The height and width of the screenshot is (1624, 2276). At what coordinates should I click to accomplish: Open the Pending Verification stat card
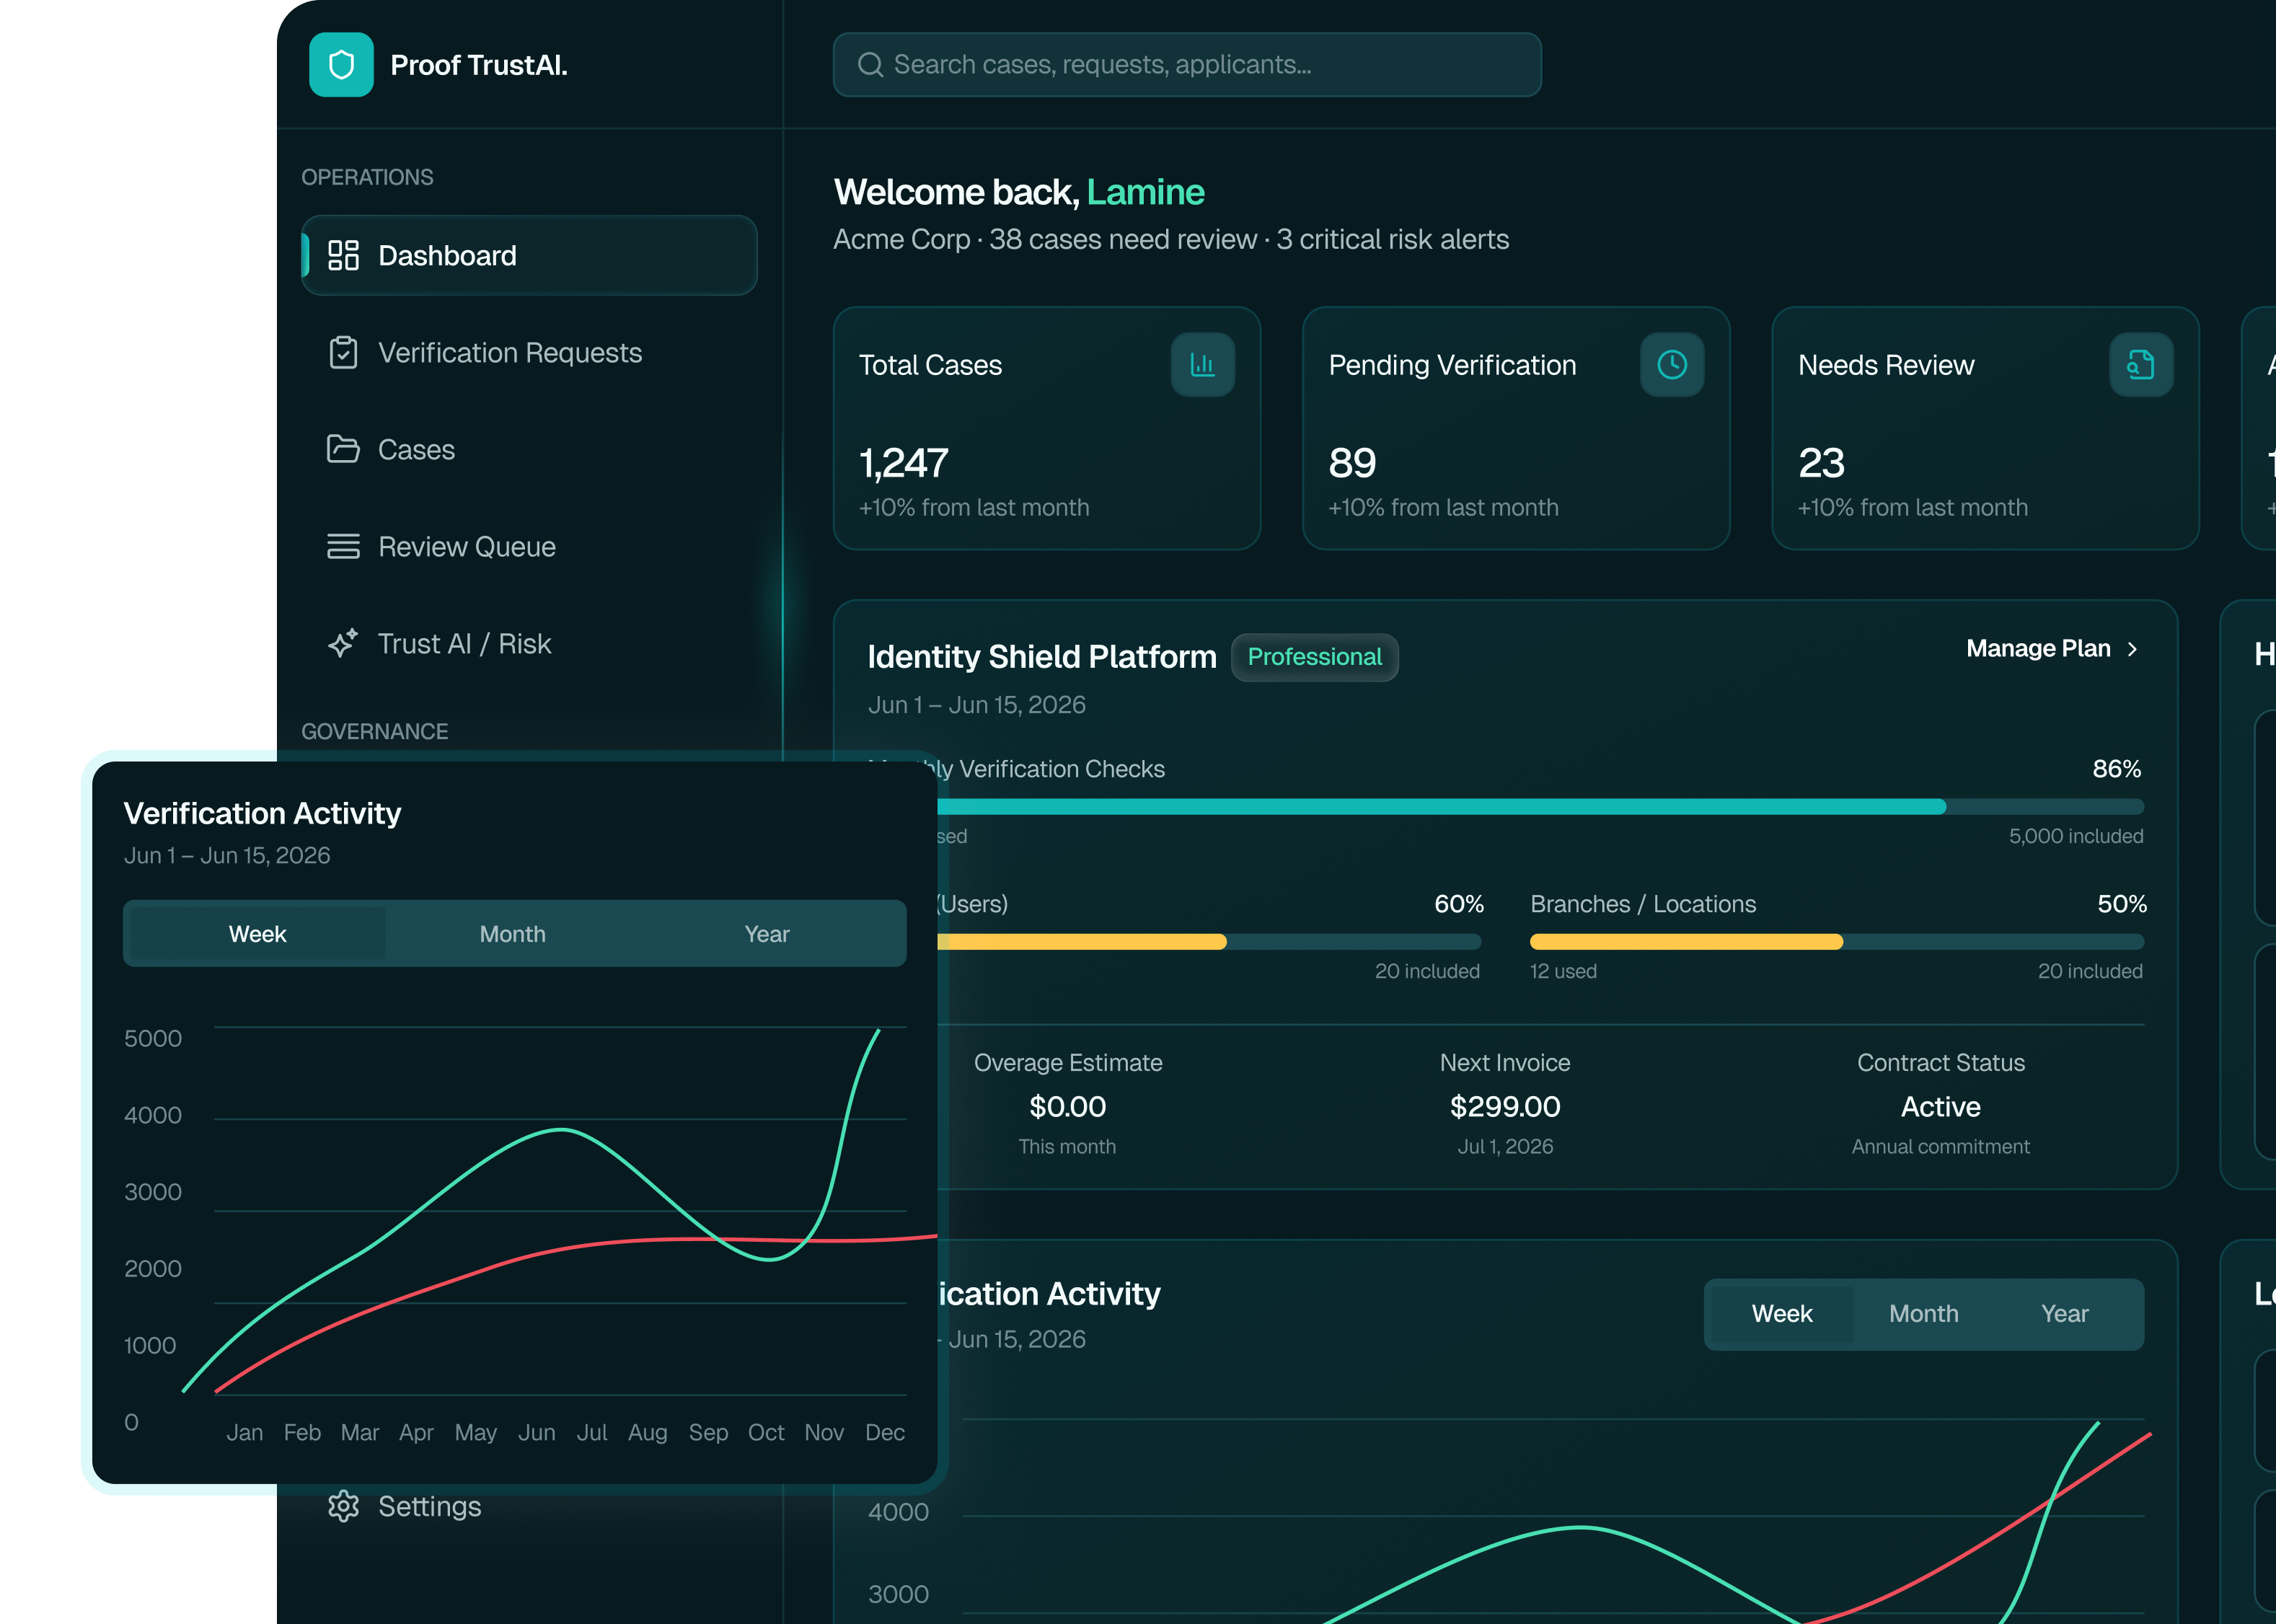(x=1516, y=428)
